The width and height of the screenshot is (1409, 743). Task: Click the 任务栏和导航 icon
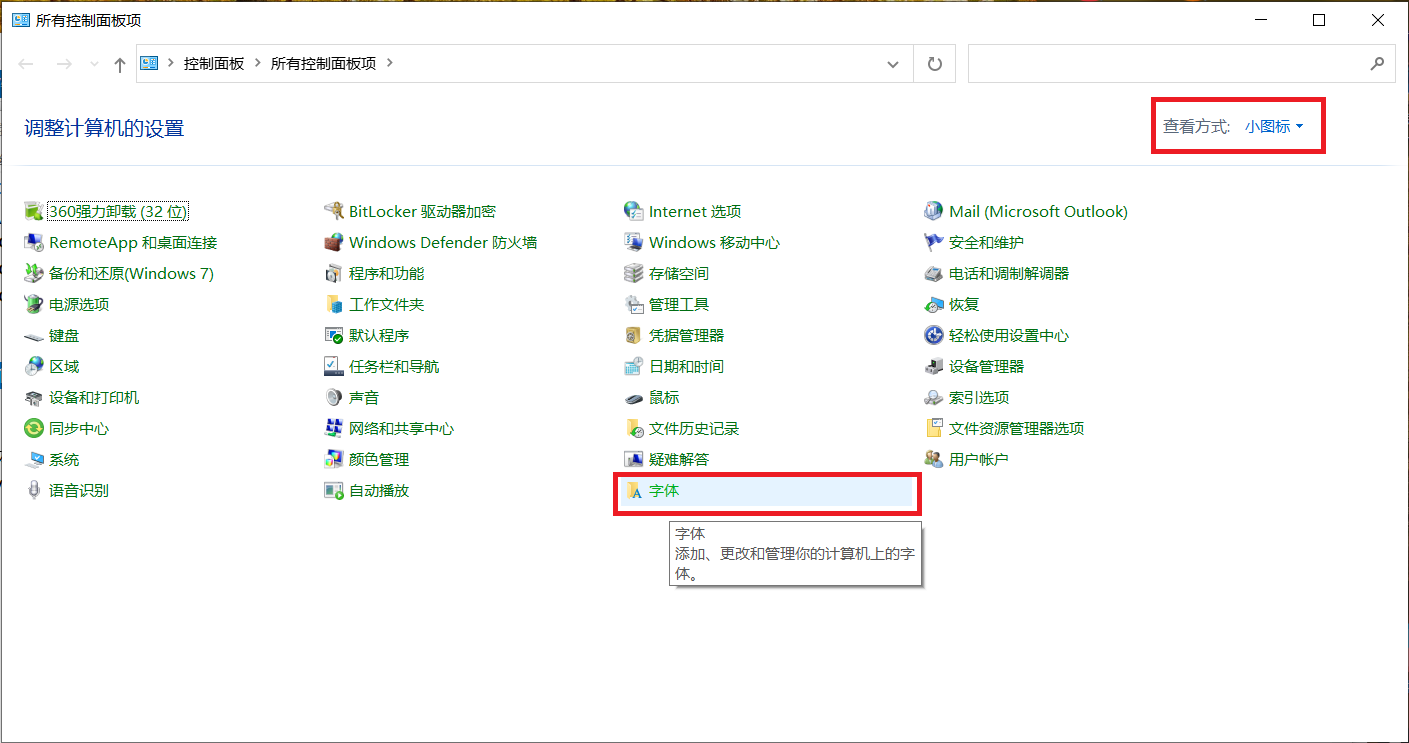(334, 366)
